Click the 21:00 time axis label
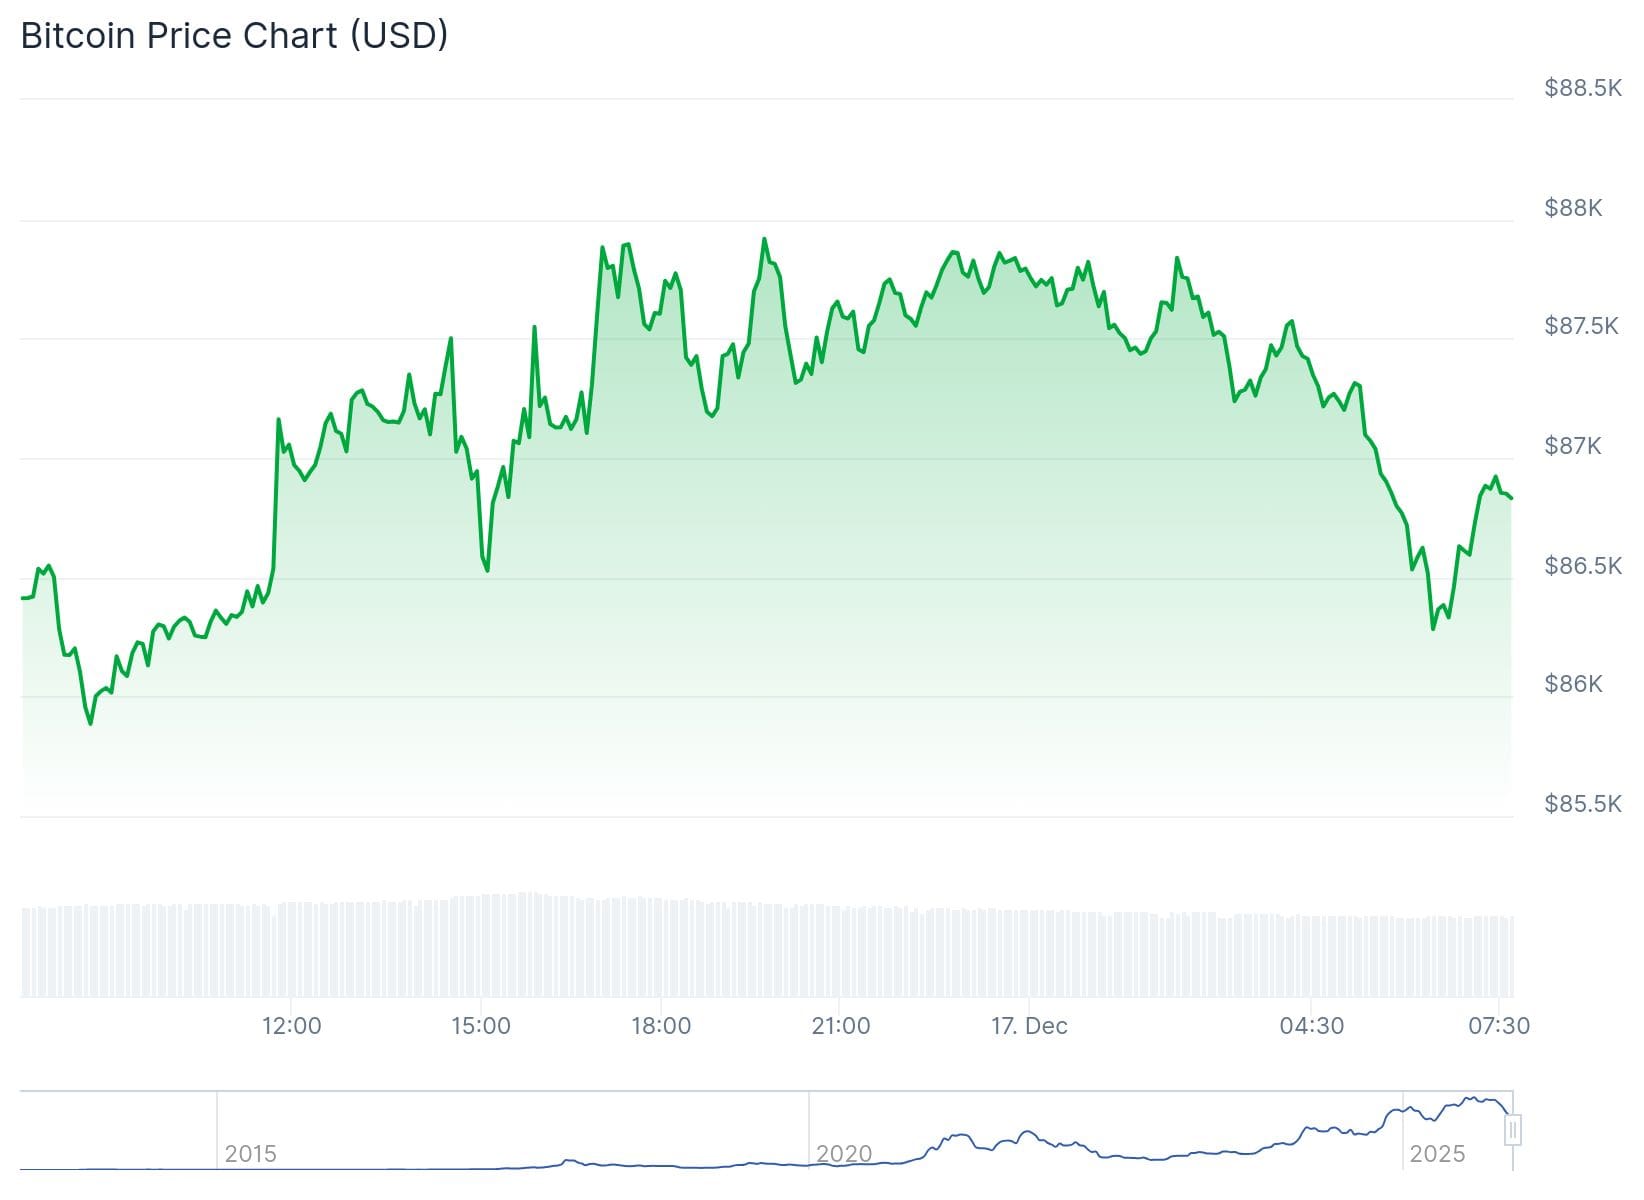 click(841, 1026)
